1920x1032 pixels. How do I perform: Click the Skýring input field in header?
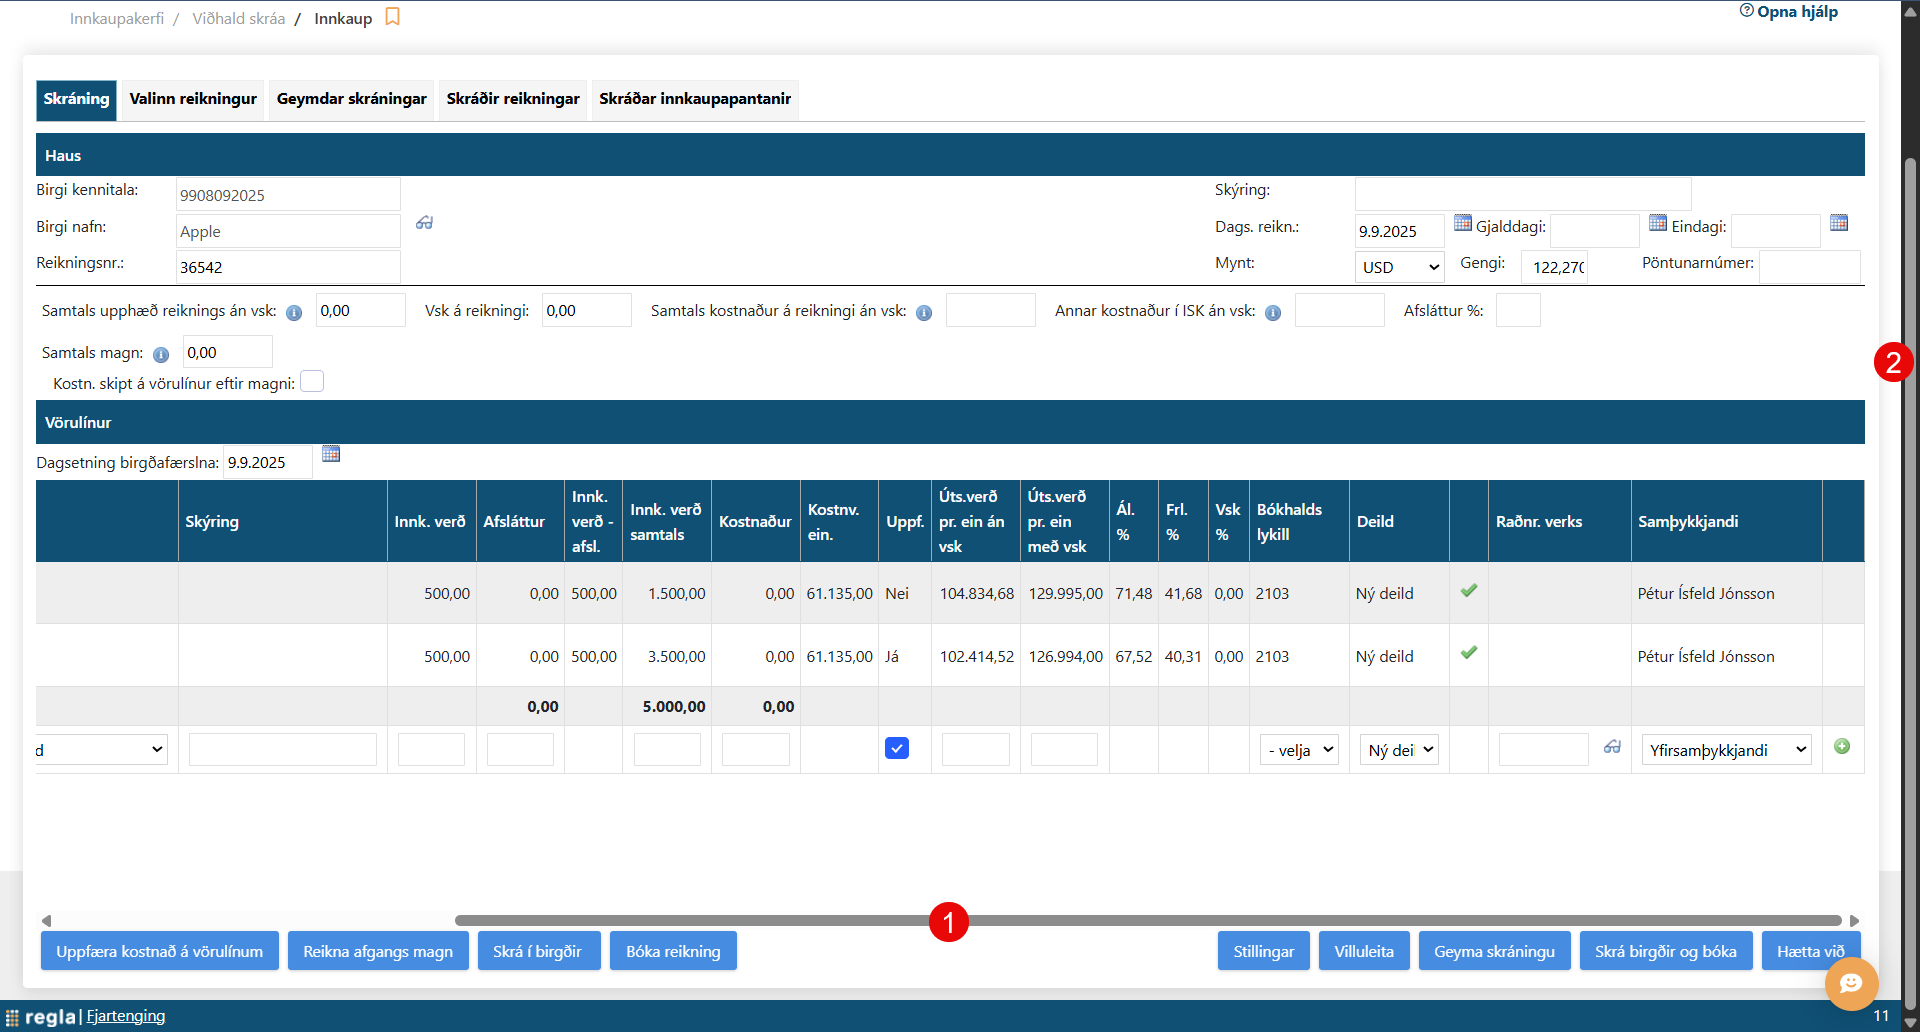point(1522,194)
